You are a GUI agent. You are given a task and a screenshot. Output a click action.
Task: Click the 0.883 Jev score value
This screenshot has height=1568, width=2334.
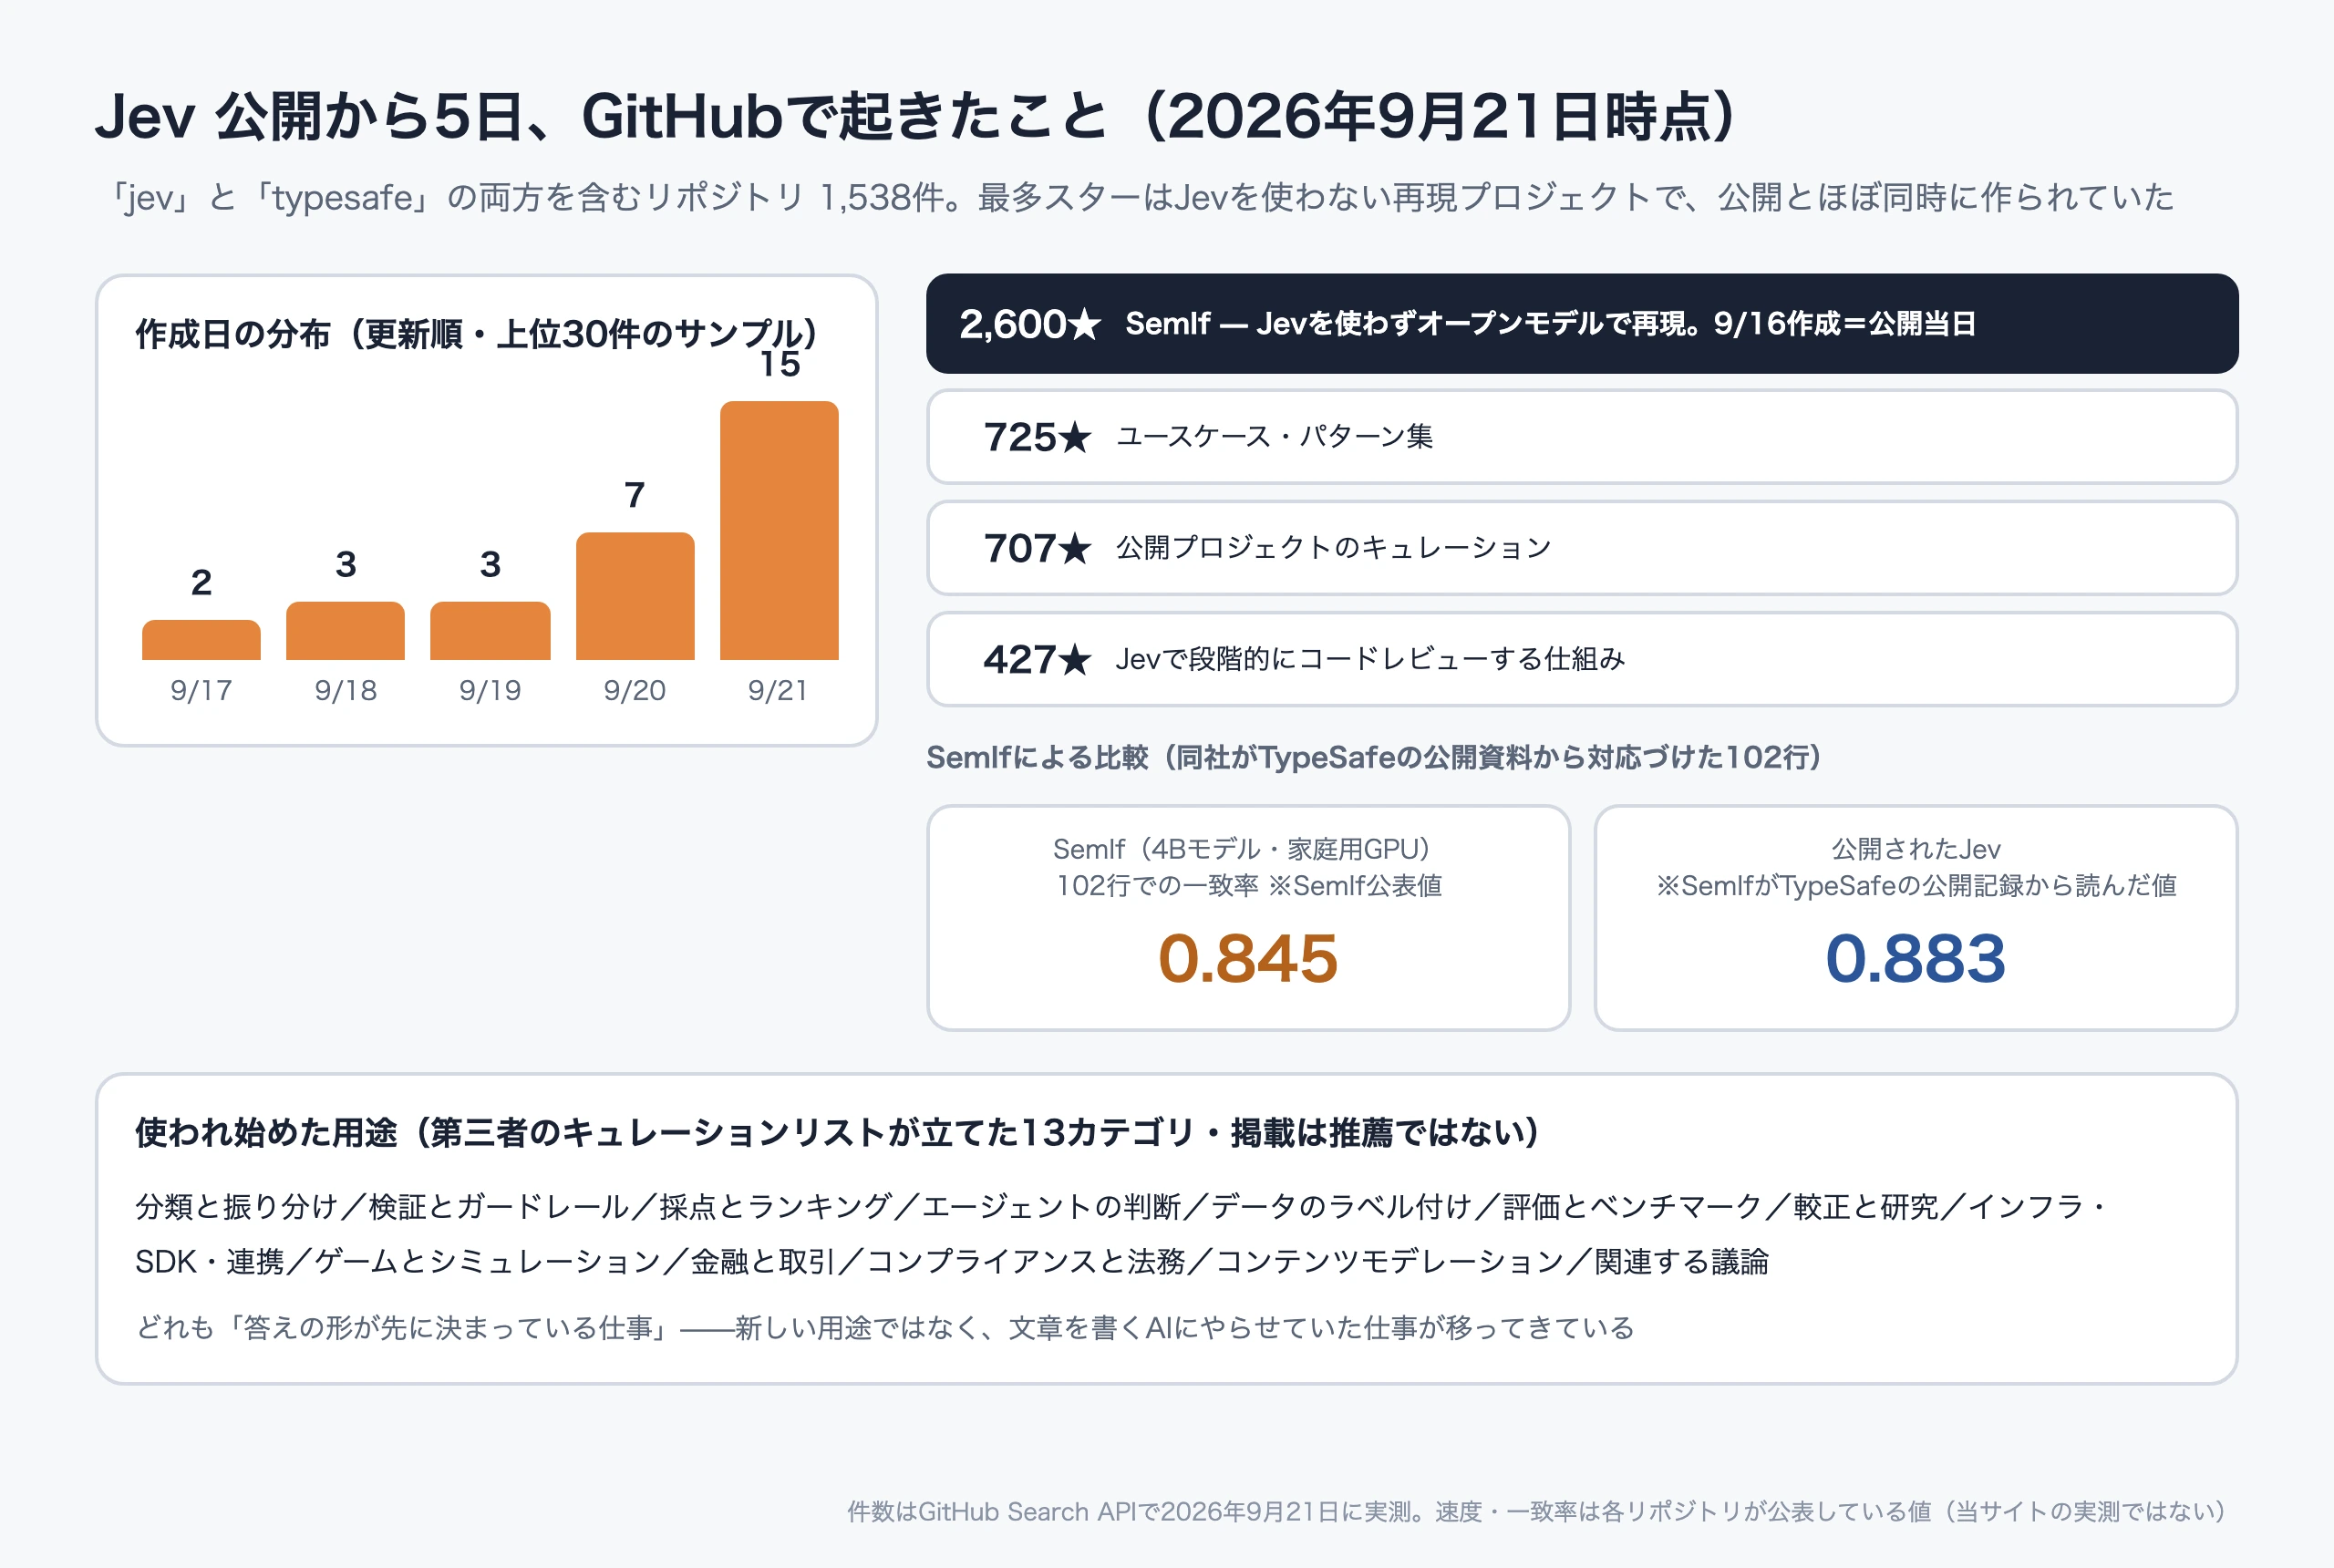(x=1915, y=958)
